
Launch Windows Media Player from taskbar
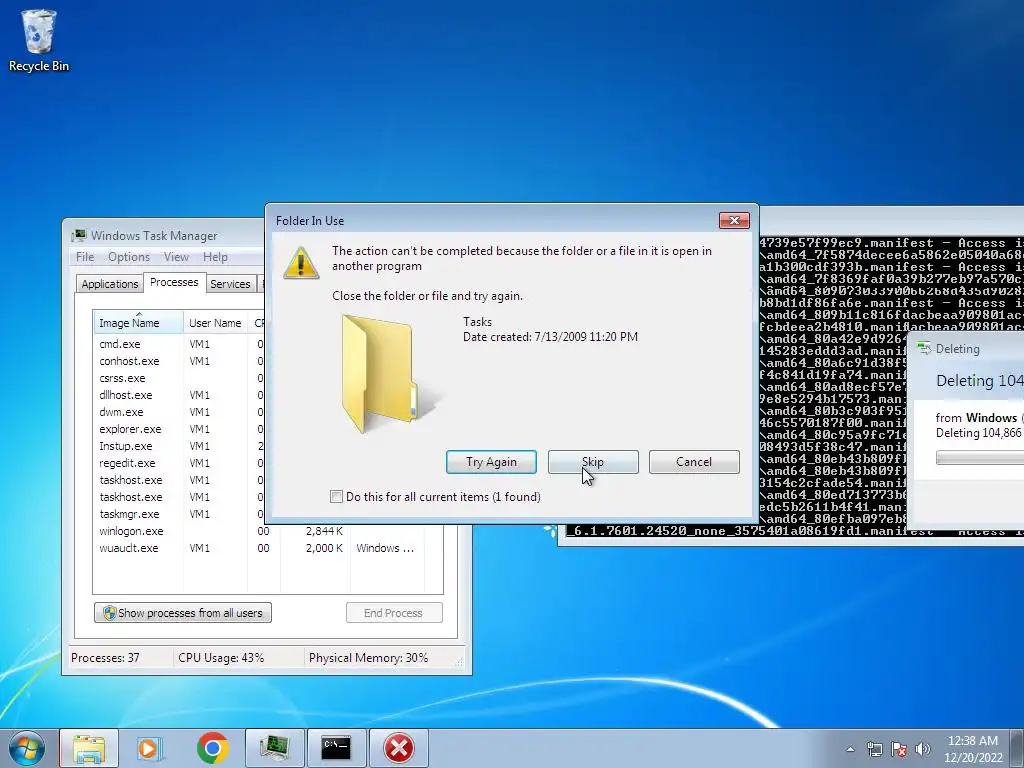[x=150, y=748]
